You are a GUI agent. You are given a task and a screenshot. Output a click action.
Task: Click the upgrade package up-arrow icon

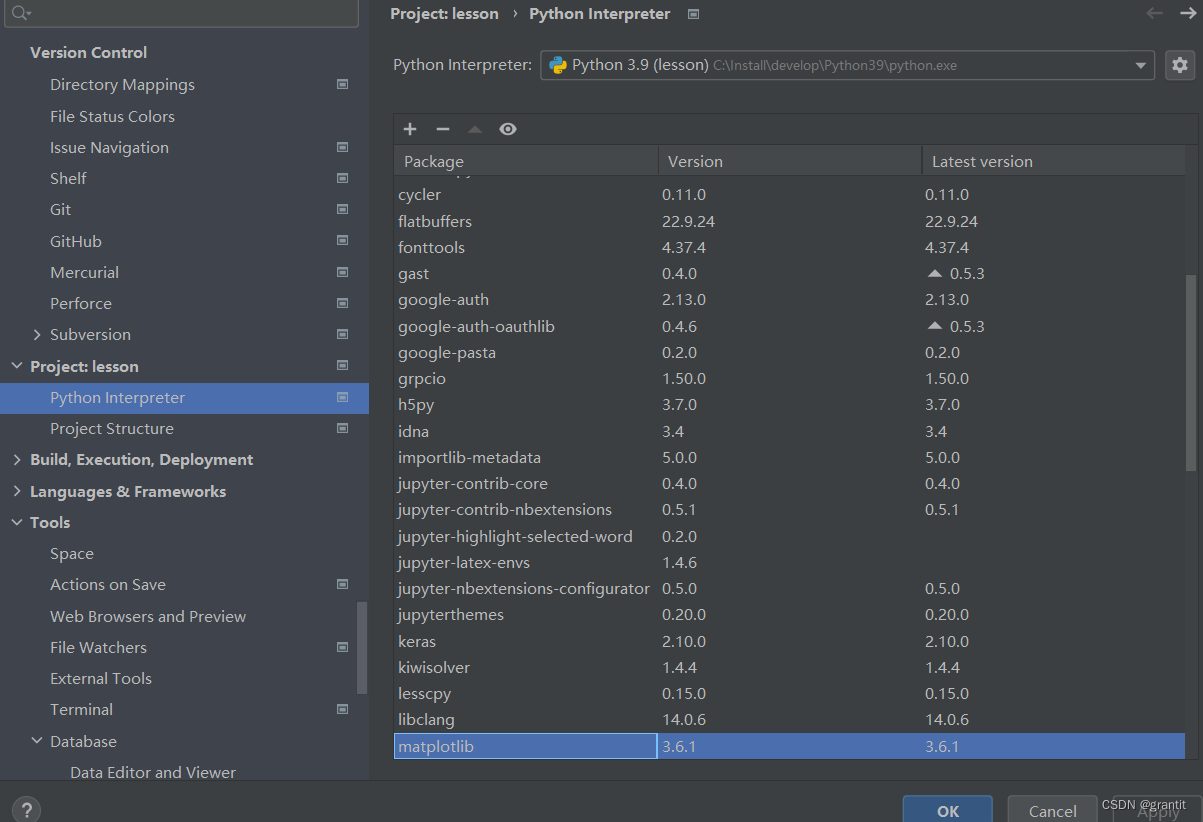point(475,129)
